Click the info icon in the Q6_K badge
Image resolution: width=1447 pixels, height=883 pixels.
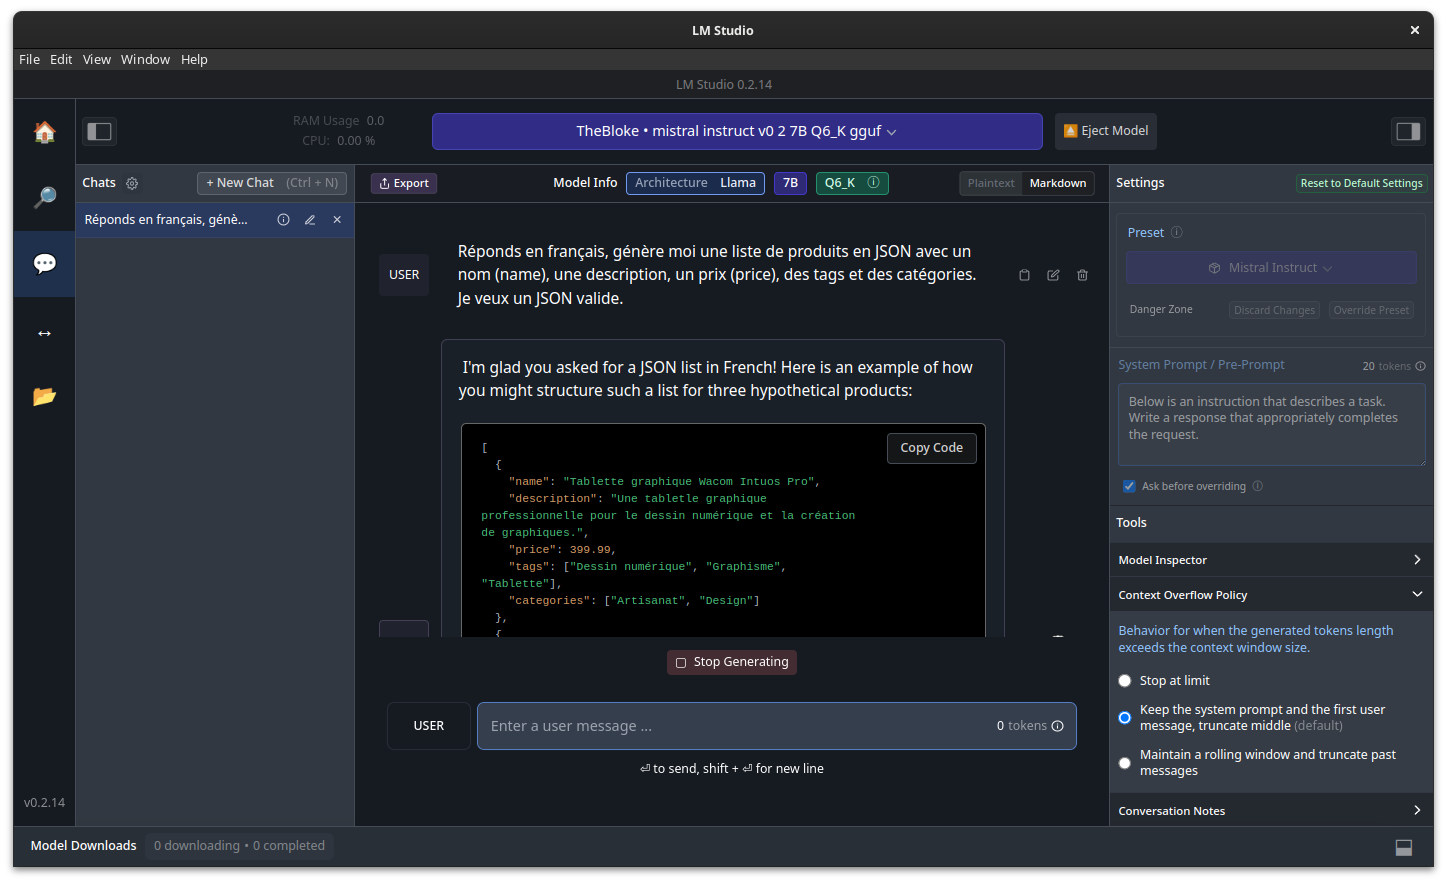tap(873, 183)
